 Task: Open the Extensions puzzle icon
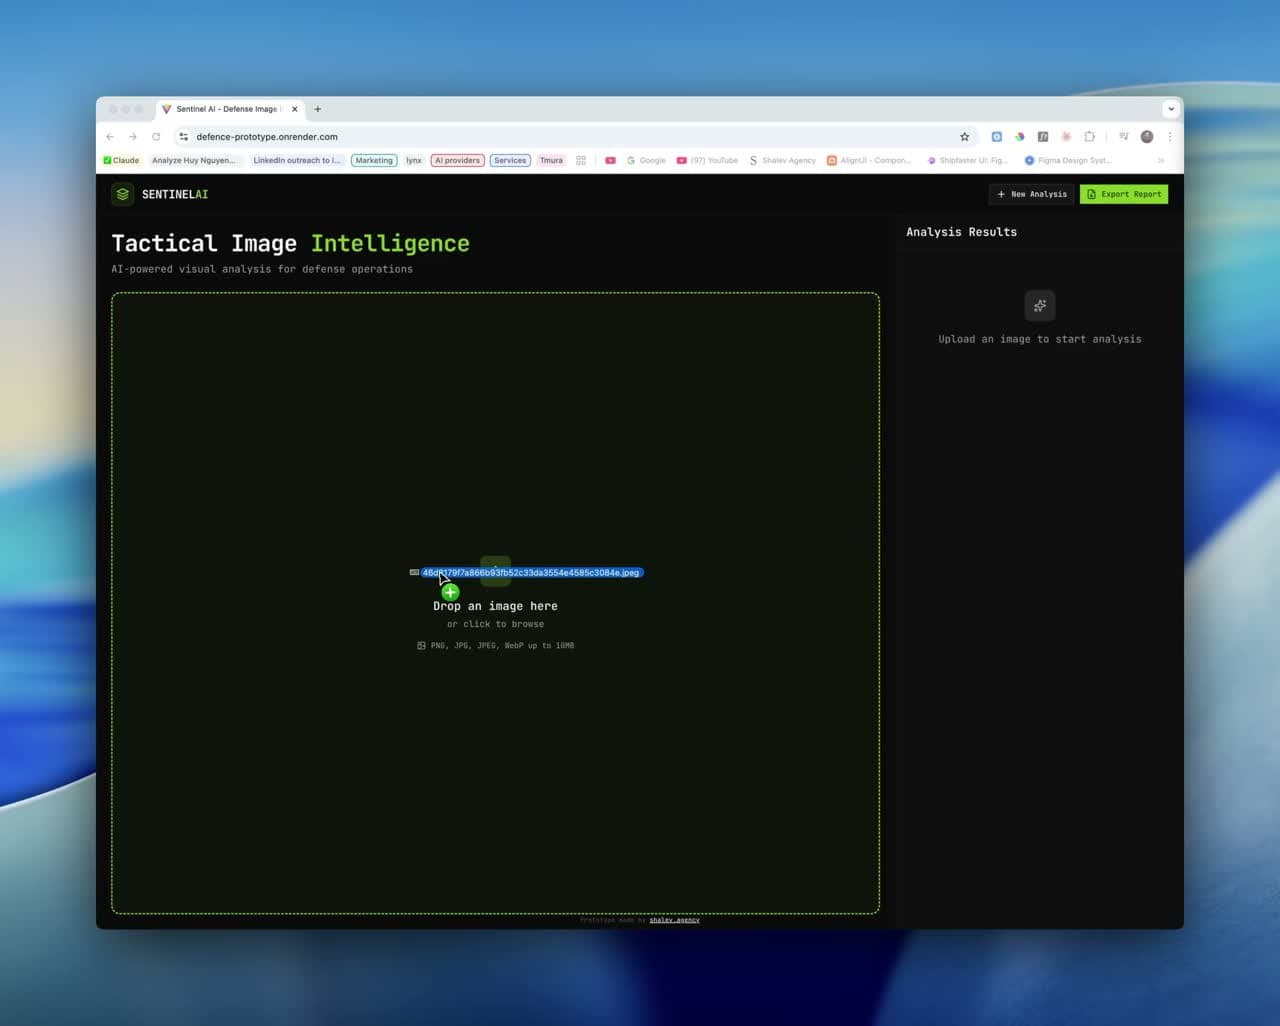click(x=1090, y=137)
